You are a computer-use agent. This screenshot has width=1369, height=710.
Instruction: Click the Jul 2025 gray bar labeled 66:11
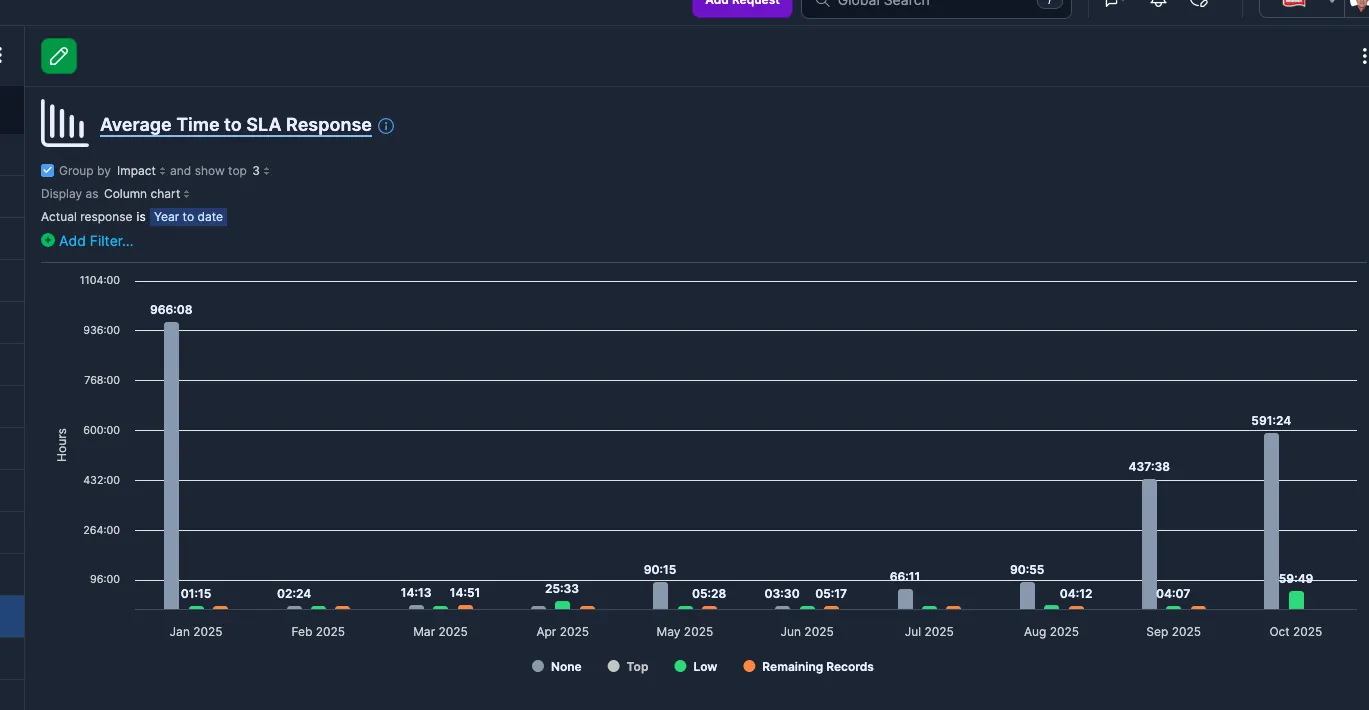905,599
